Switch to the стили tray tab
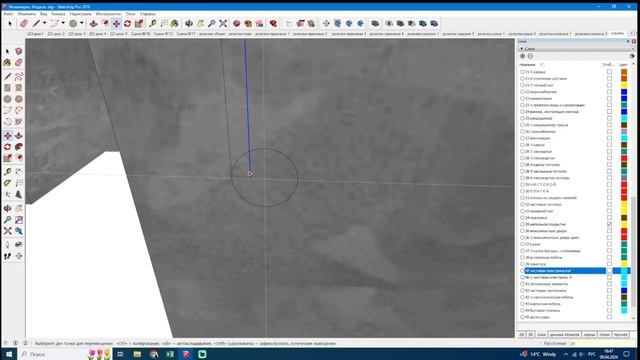The image size is (640, 360). [604, 335]
